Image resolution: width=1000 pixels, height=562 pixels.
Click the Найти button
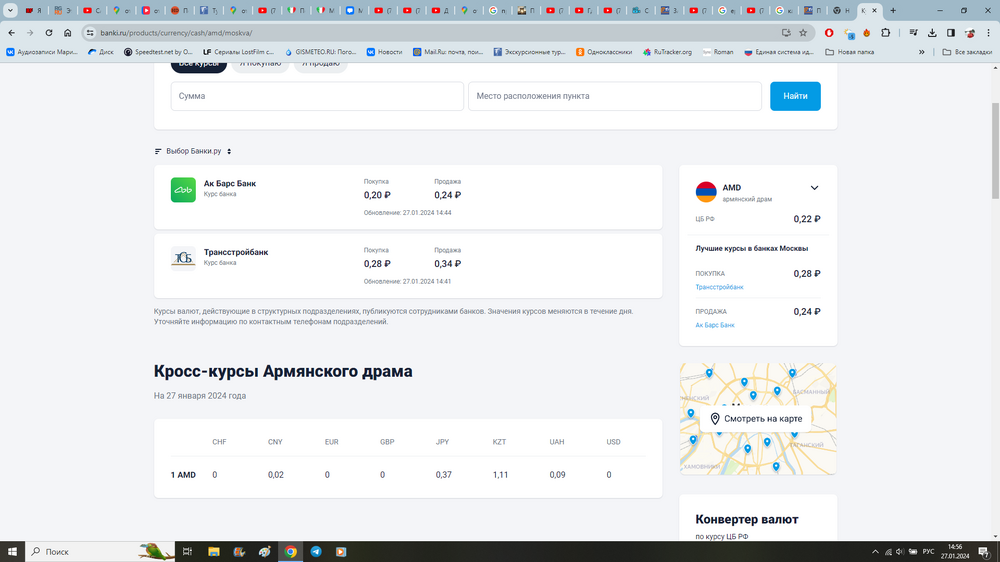pos(795,96)
